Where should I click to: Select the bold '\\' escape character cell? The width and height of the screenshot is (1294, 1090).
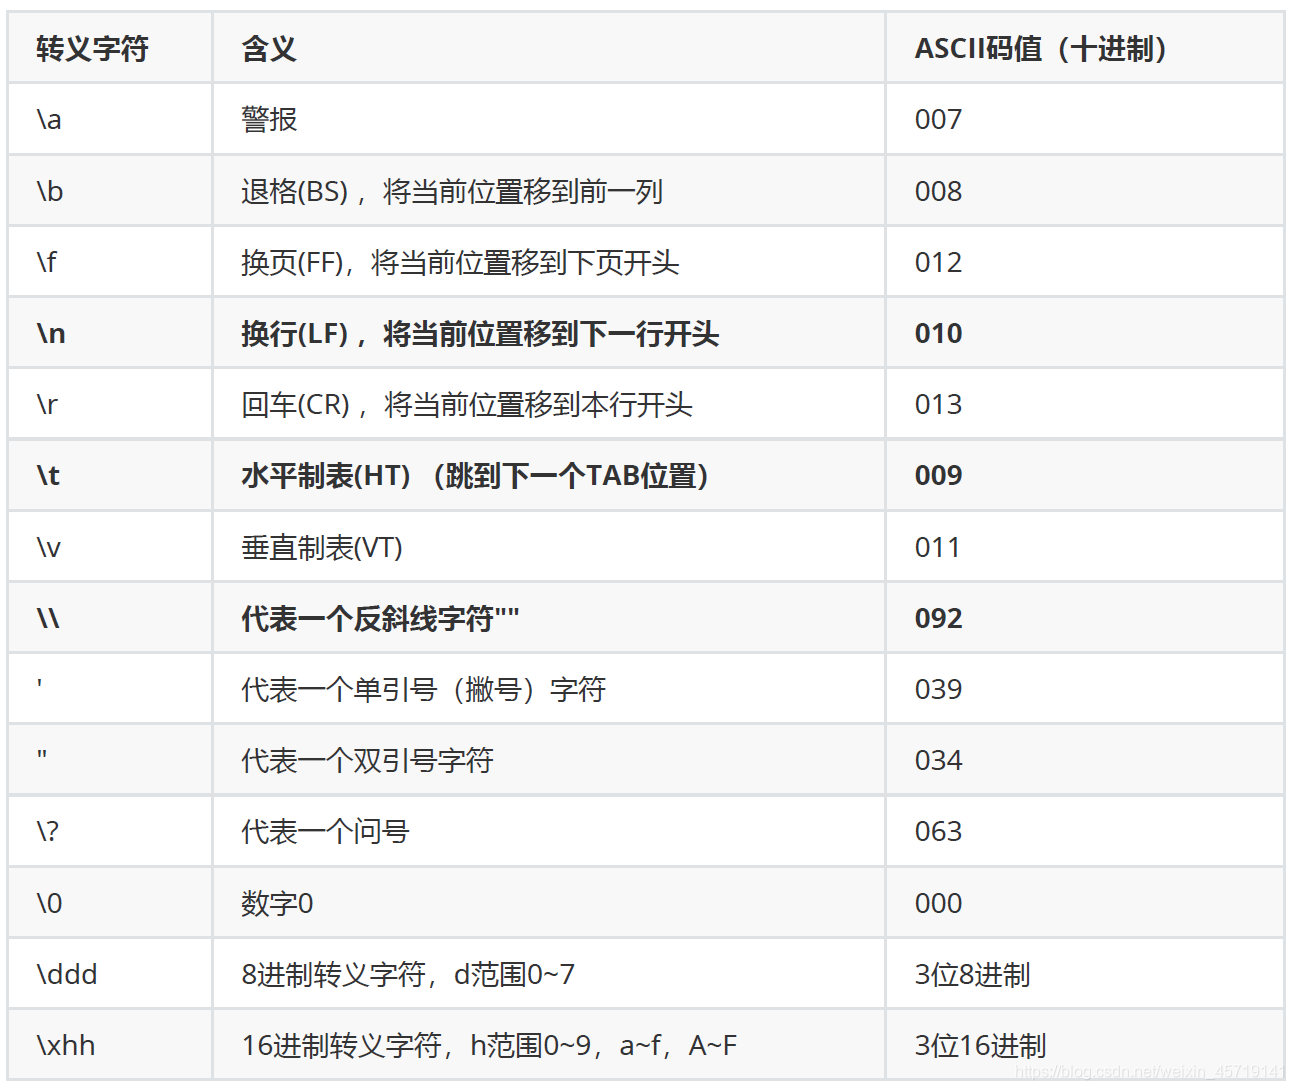[x=110, y=618]
